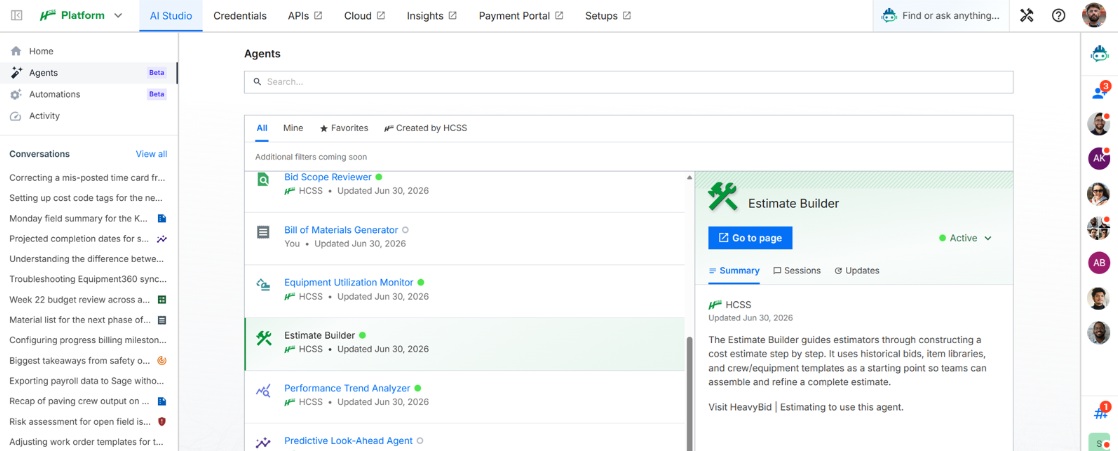Open the Credentials tab
Image resolution: width=1118 pixels, height=451 pixels.
tap(240, 16)
